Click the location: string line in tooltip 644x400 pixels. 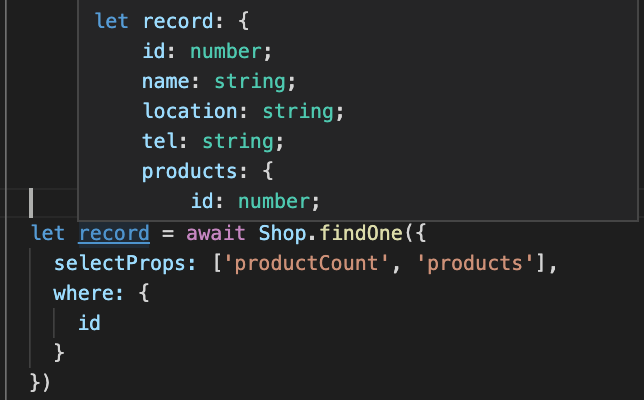pos(243,111)
